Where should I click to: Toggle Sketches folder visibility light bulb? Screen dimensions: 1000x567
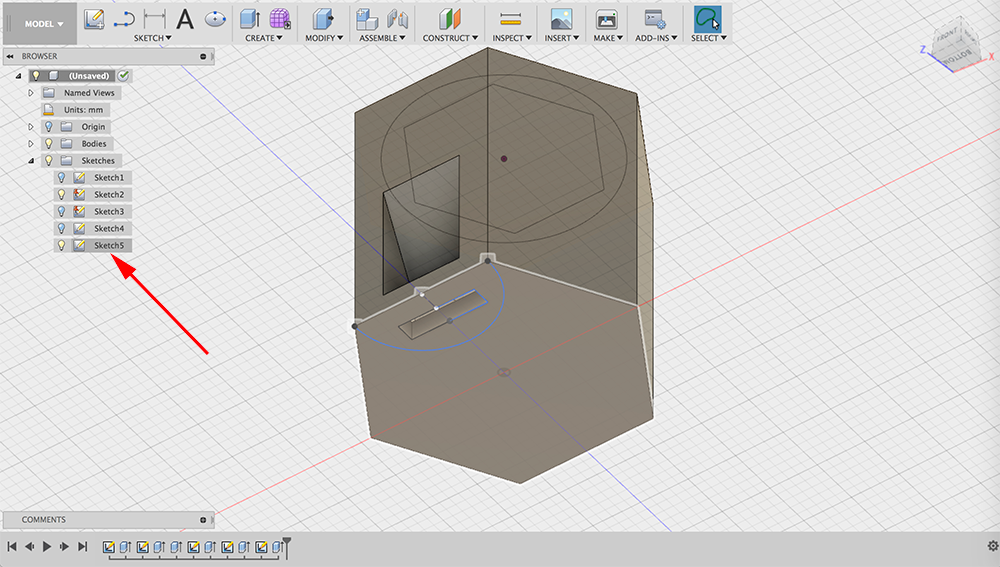pyautogui.click(x=48, y=161)
